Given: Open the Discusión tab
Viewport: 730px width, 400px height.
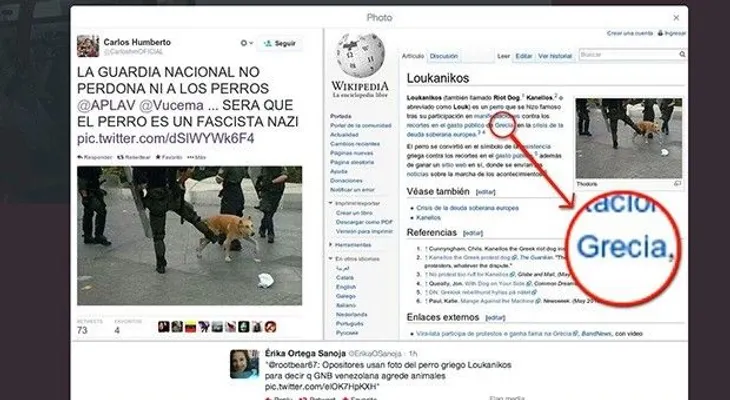Looking at the screenshot, I should tap(443, 56).
